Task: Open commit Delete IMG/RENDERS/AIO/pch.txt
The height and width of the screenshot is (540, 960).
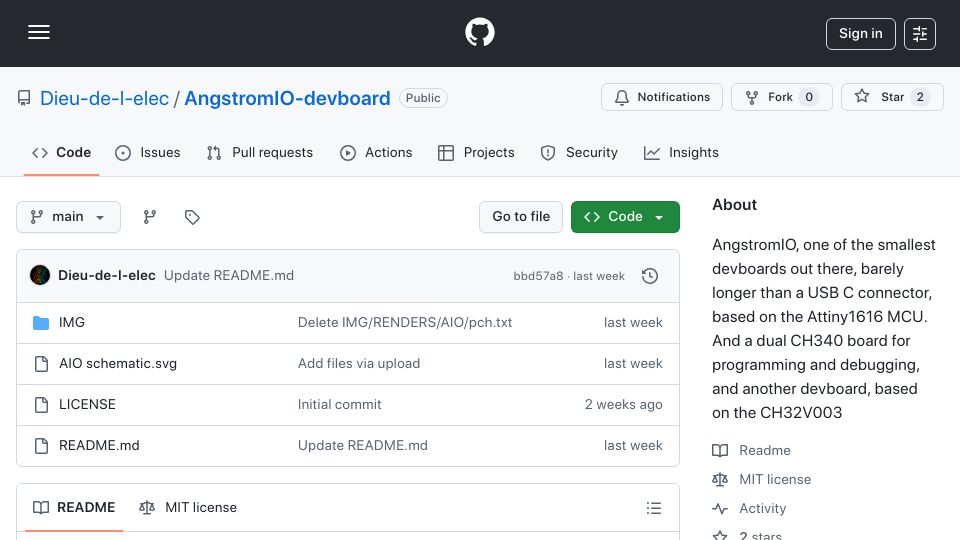Action: click(405, 323)
